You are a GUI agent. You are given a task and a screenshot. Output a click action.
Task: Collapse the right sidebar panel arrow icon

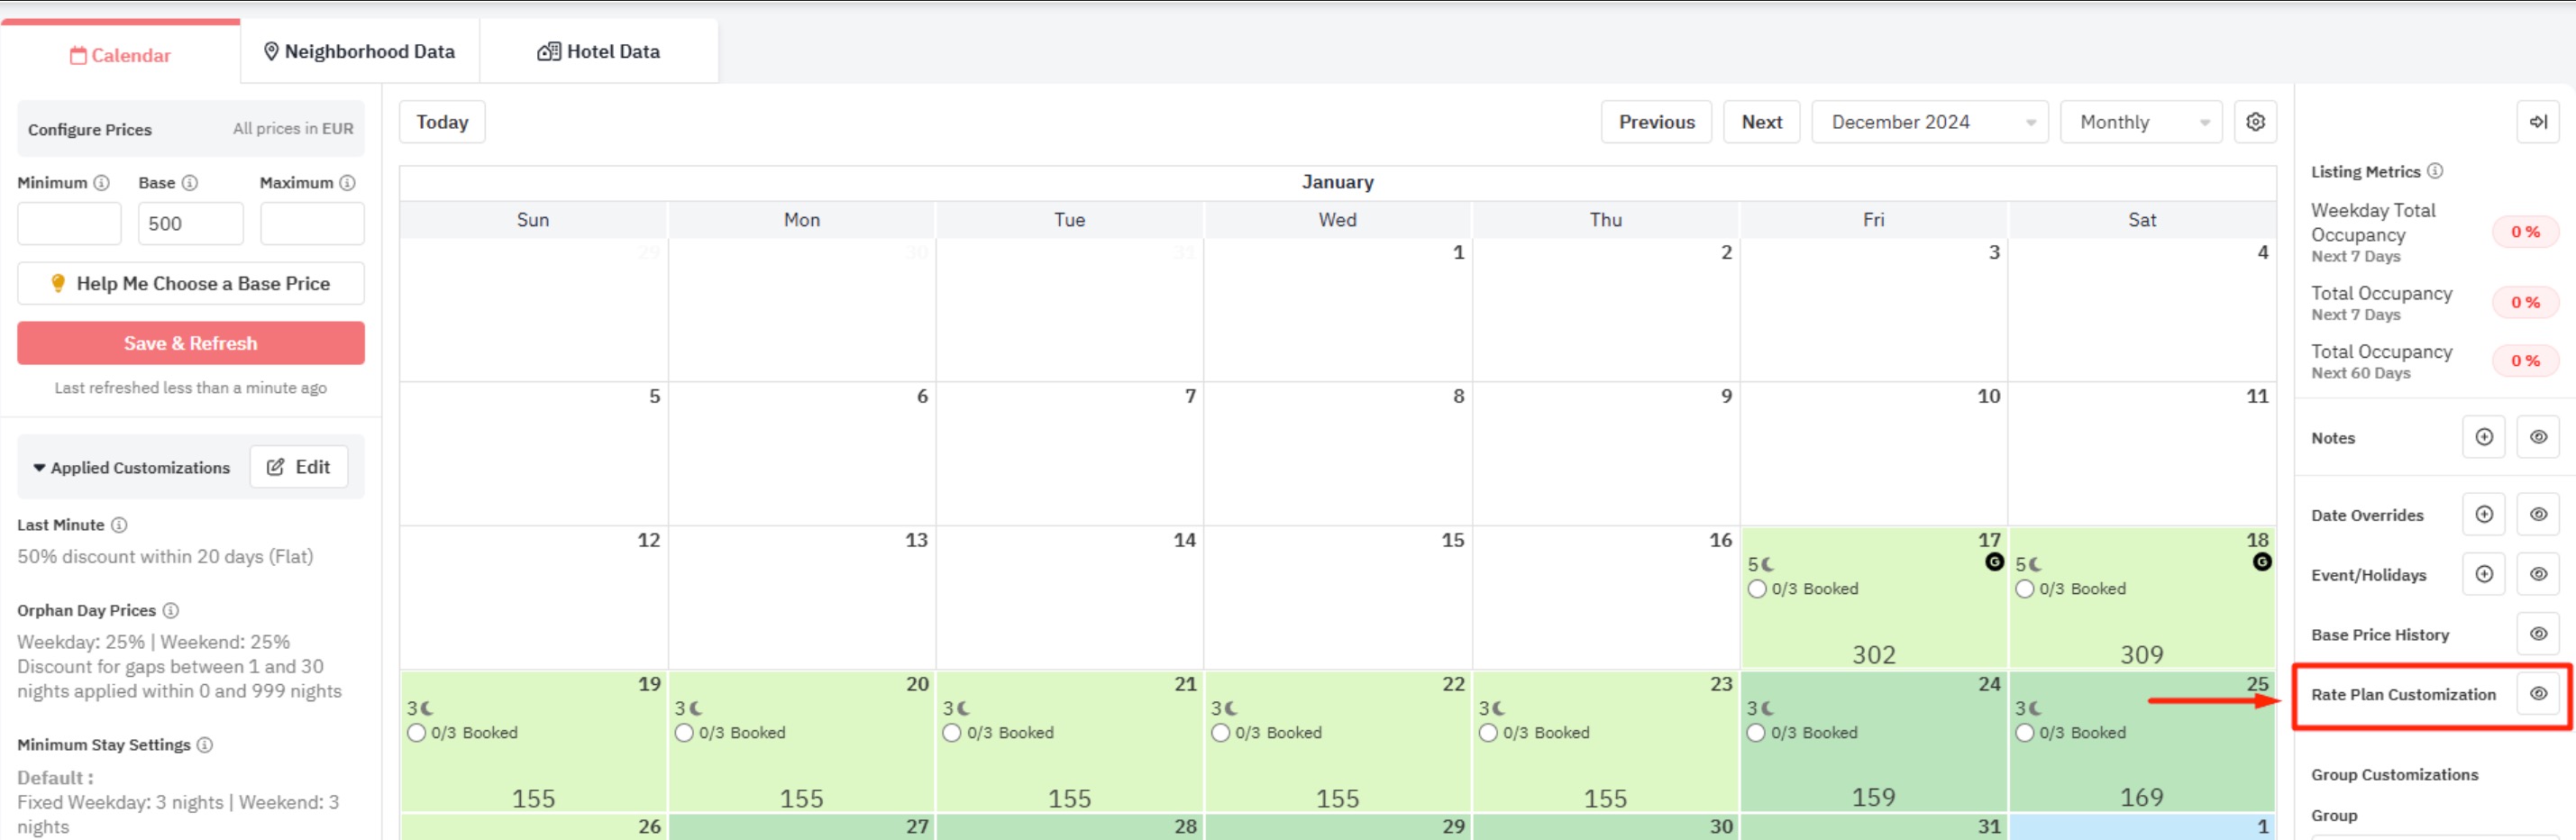click(x=2538, y=122)
